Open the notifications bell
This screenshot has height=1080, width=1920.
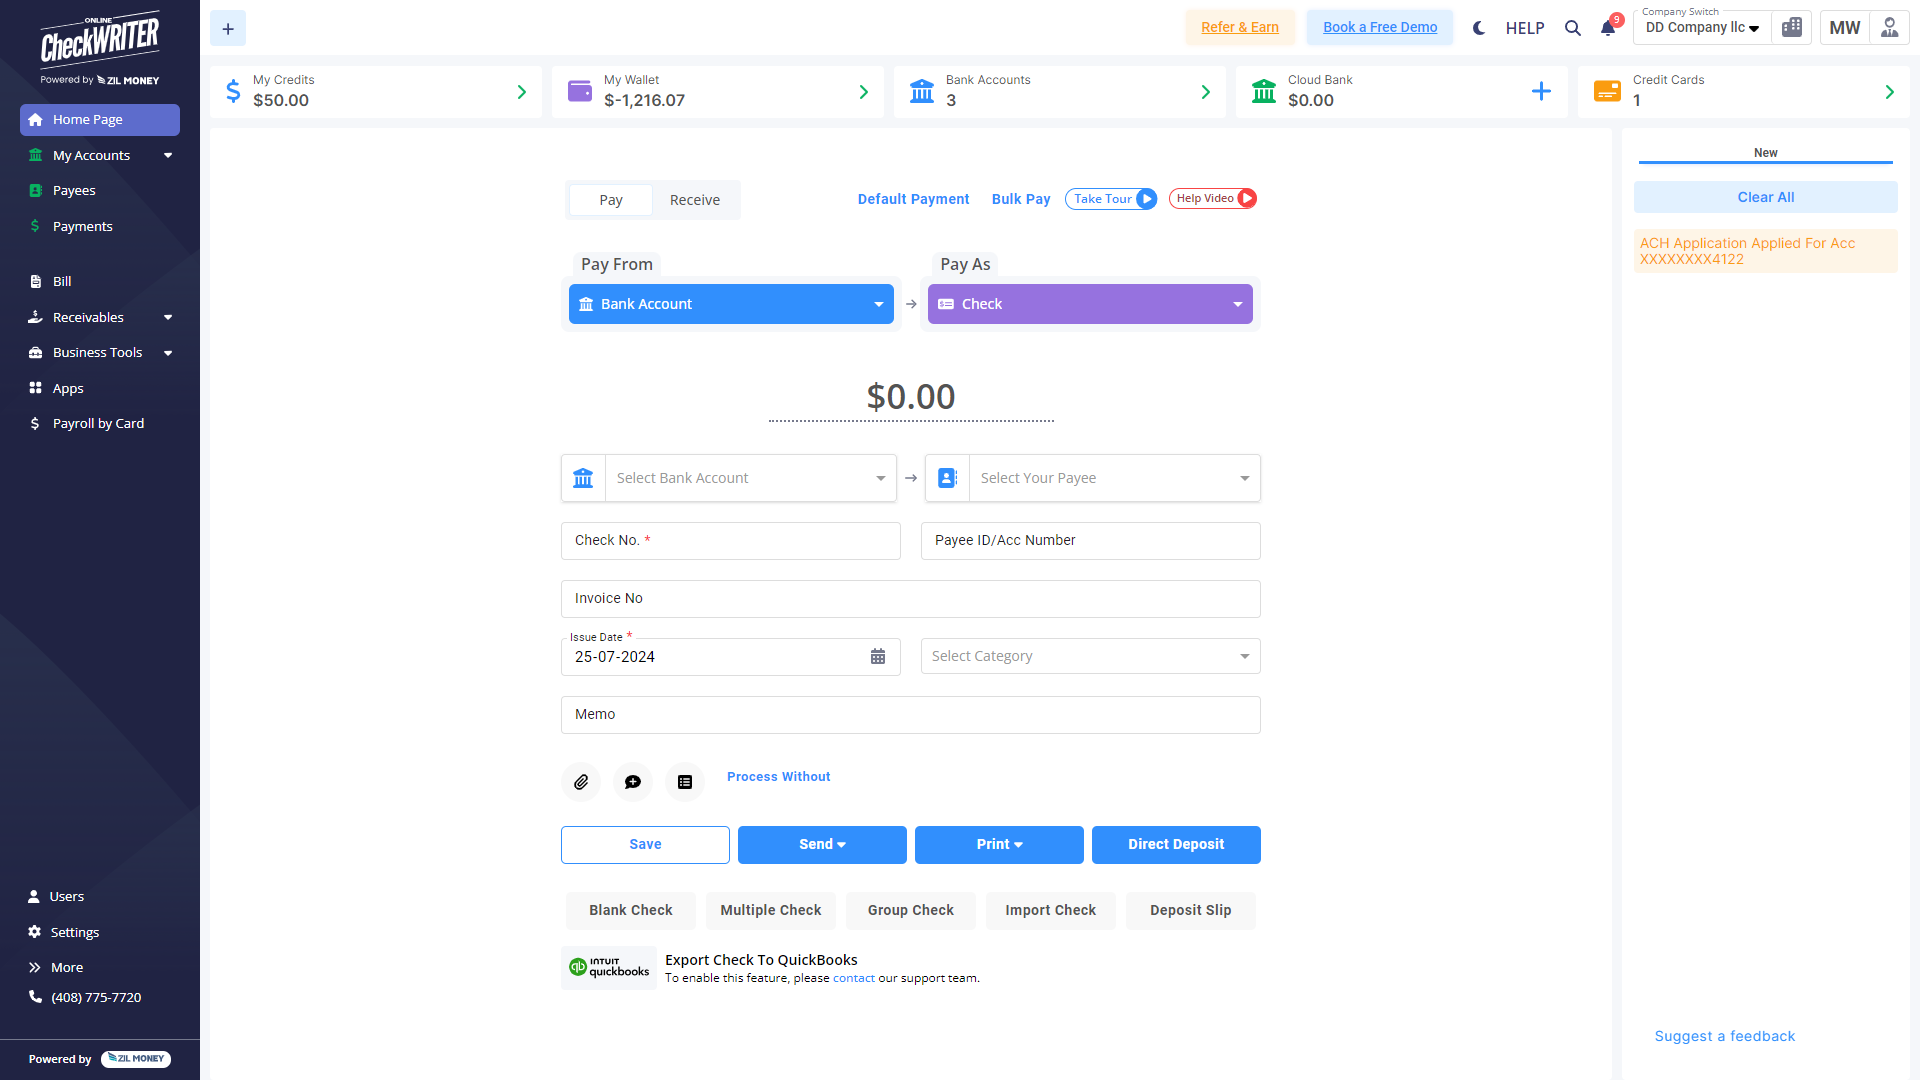pyautogui.click(x=1608, y=28)
